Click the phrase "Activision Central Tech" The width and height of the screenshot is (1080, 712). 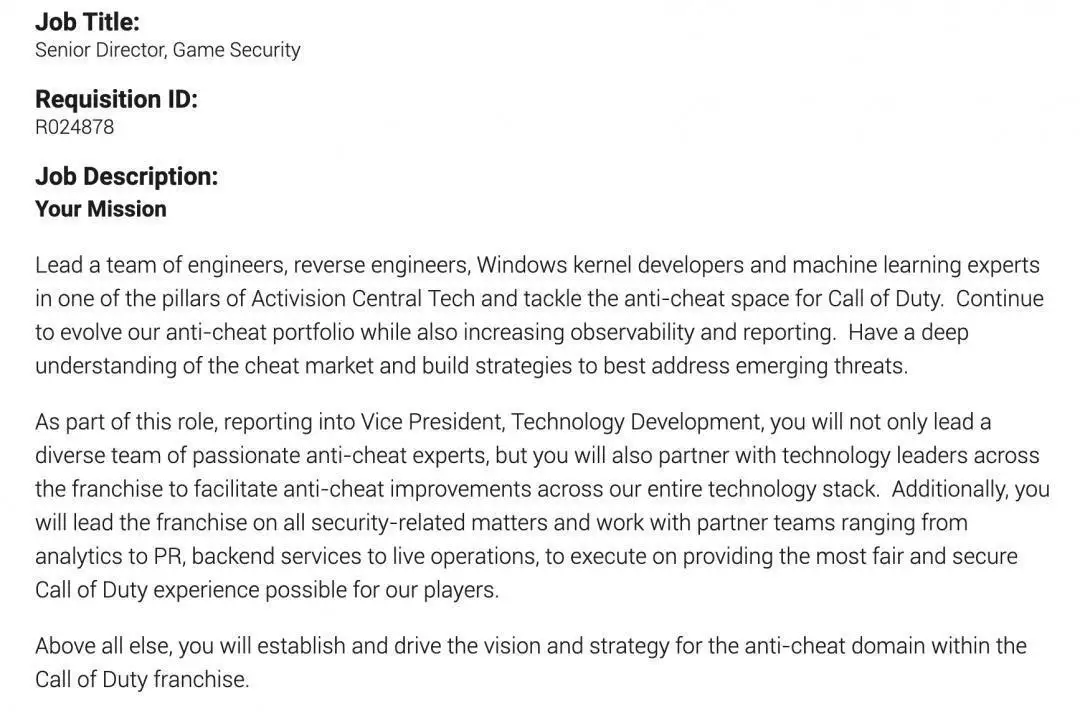363,299
